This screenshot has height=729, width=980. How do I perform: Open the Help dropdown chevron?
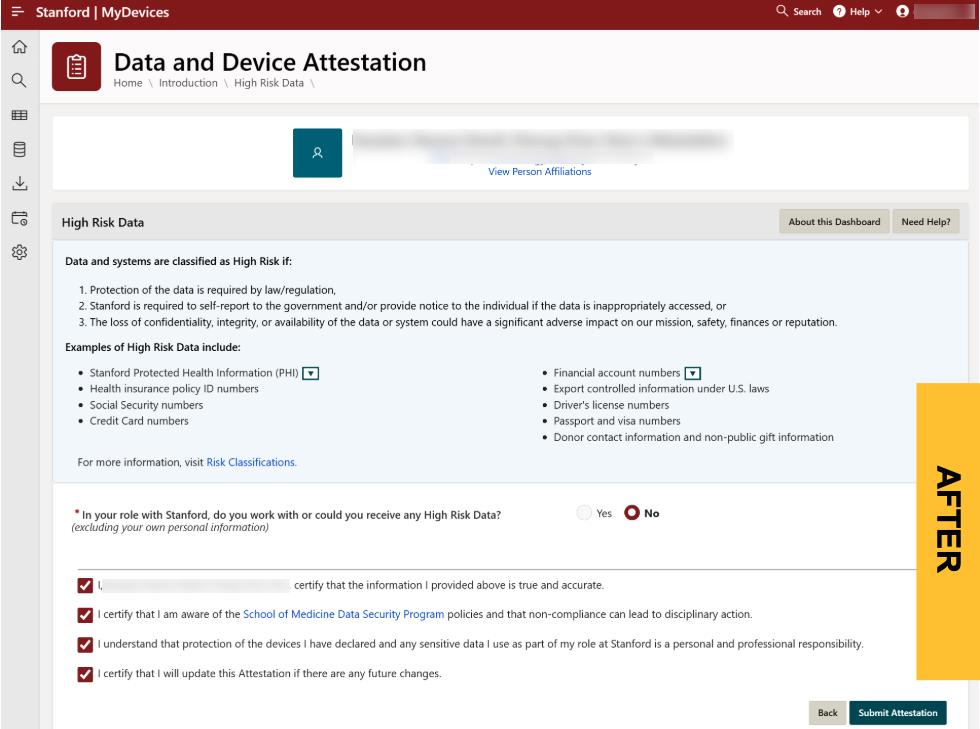878,12
